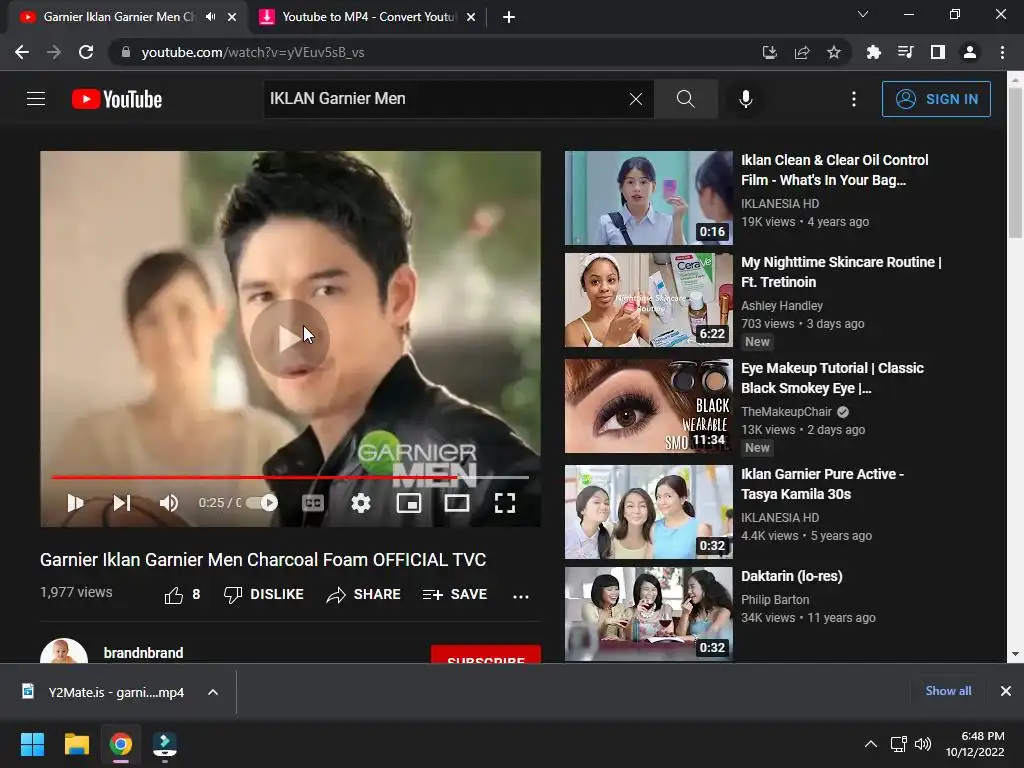Screen dimensions: 1024x768
Task: Seek on the red video progress bar
Action: 290,477
